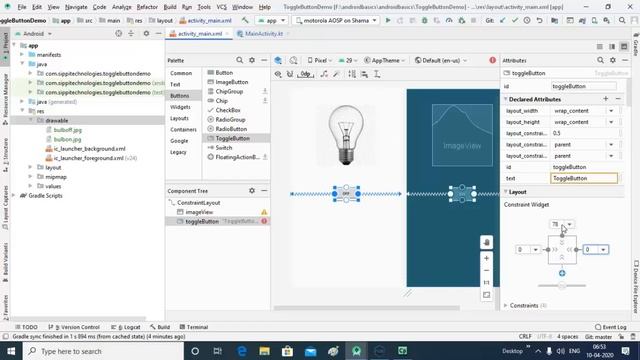Click the toggleButton id input field
The width and height of the screenshot is (640, 360).
click(x=584, y=86)
